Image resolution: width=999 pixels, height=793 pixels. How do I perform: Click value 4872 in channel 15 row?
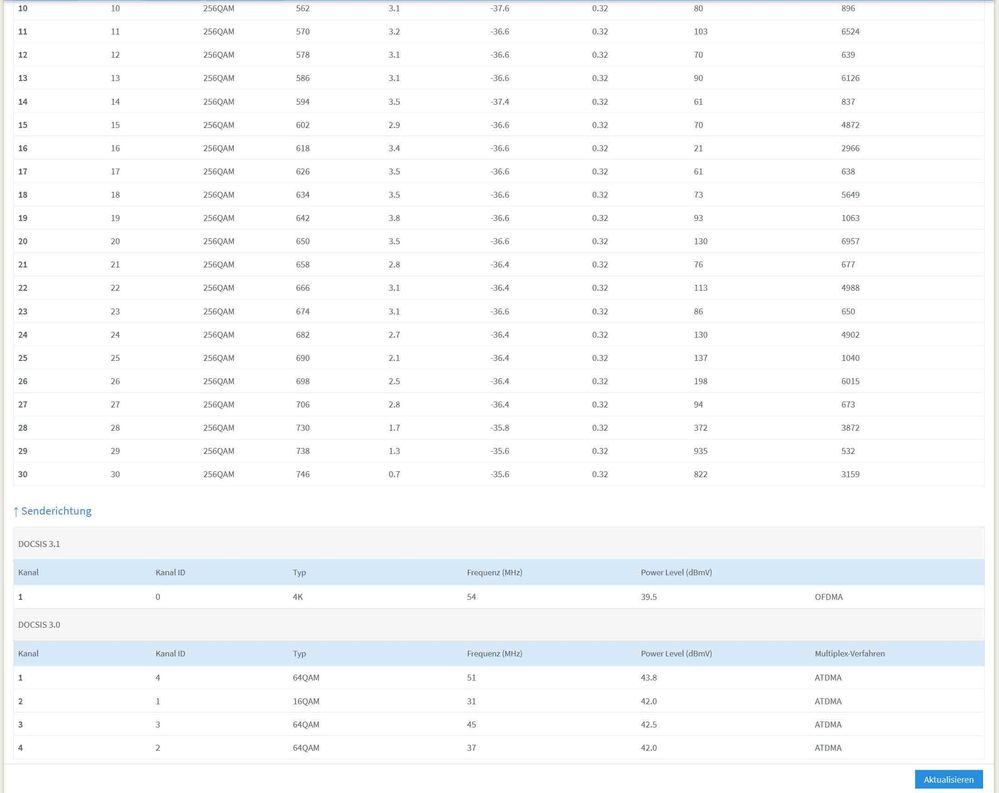(850, 125)
